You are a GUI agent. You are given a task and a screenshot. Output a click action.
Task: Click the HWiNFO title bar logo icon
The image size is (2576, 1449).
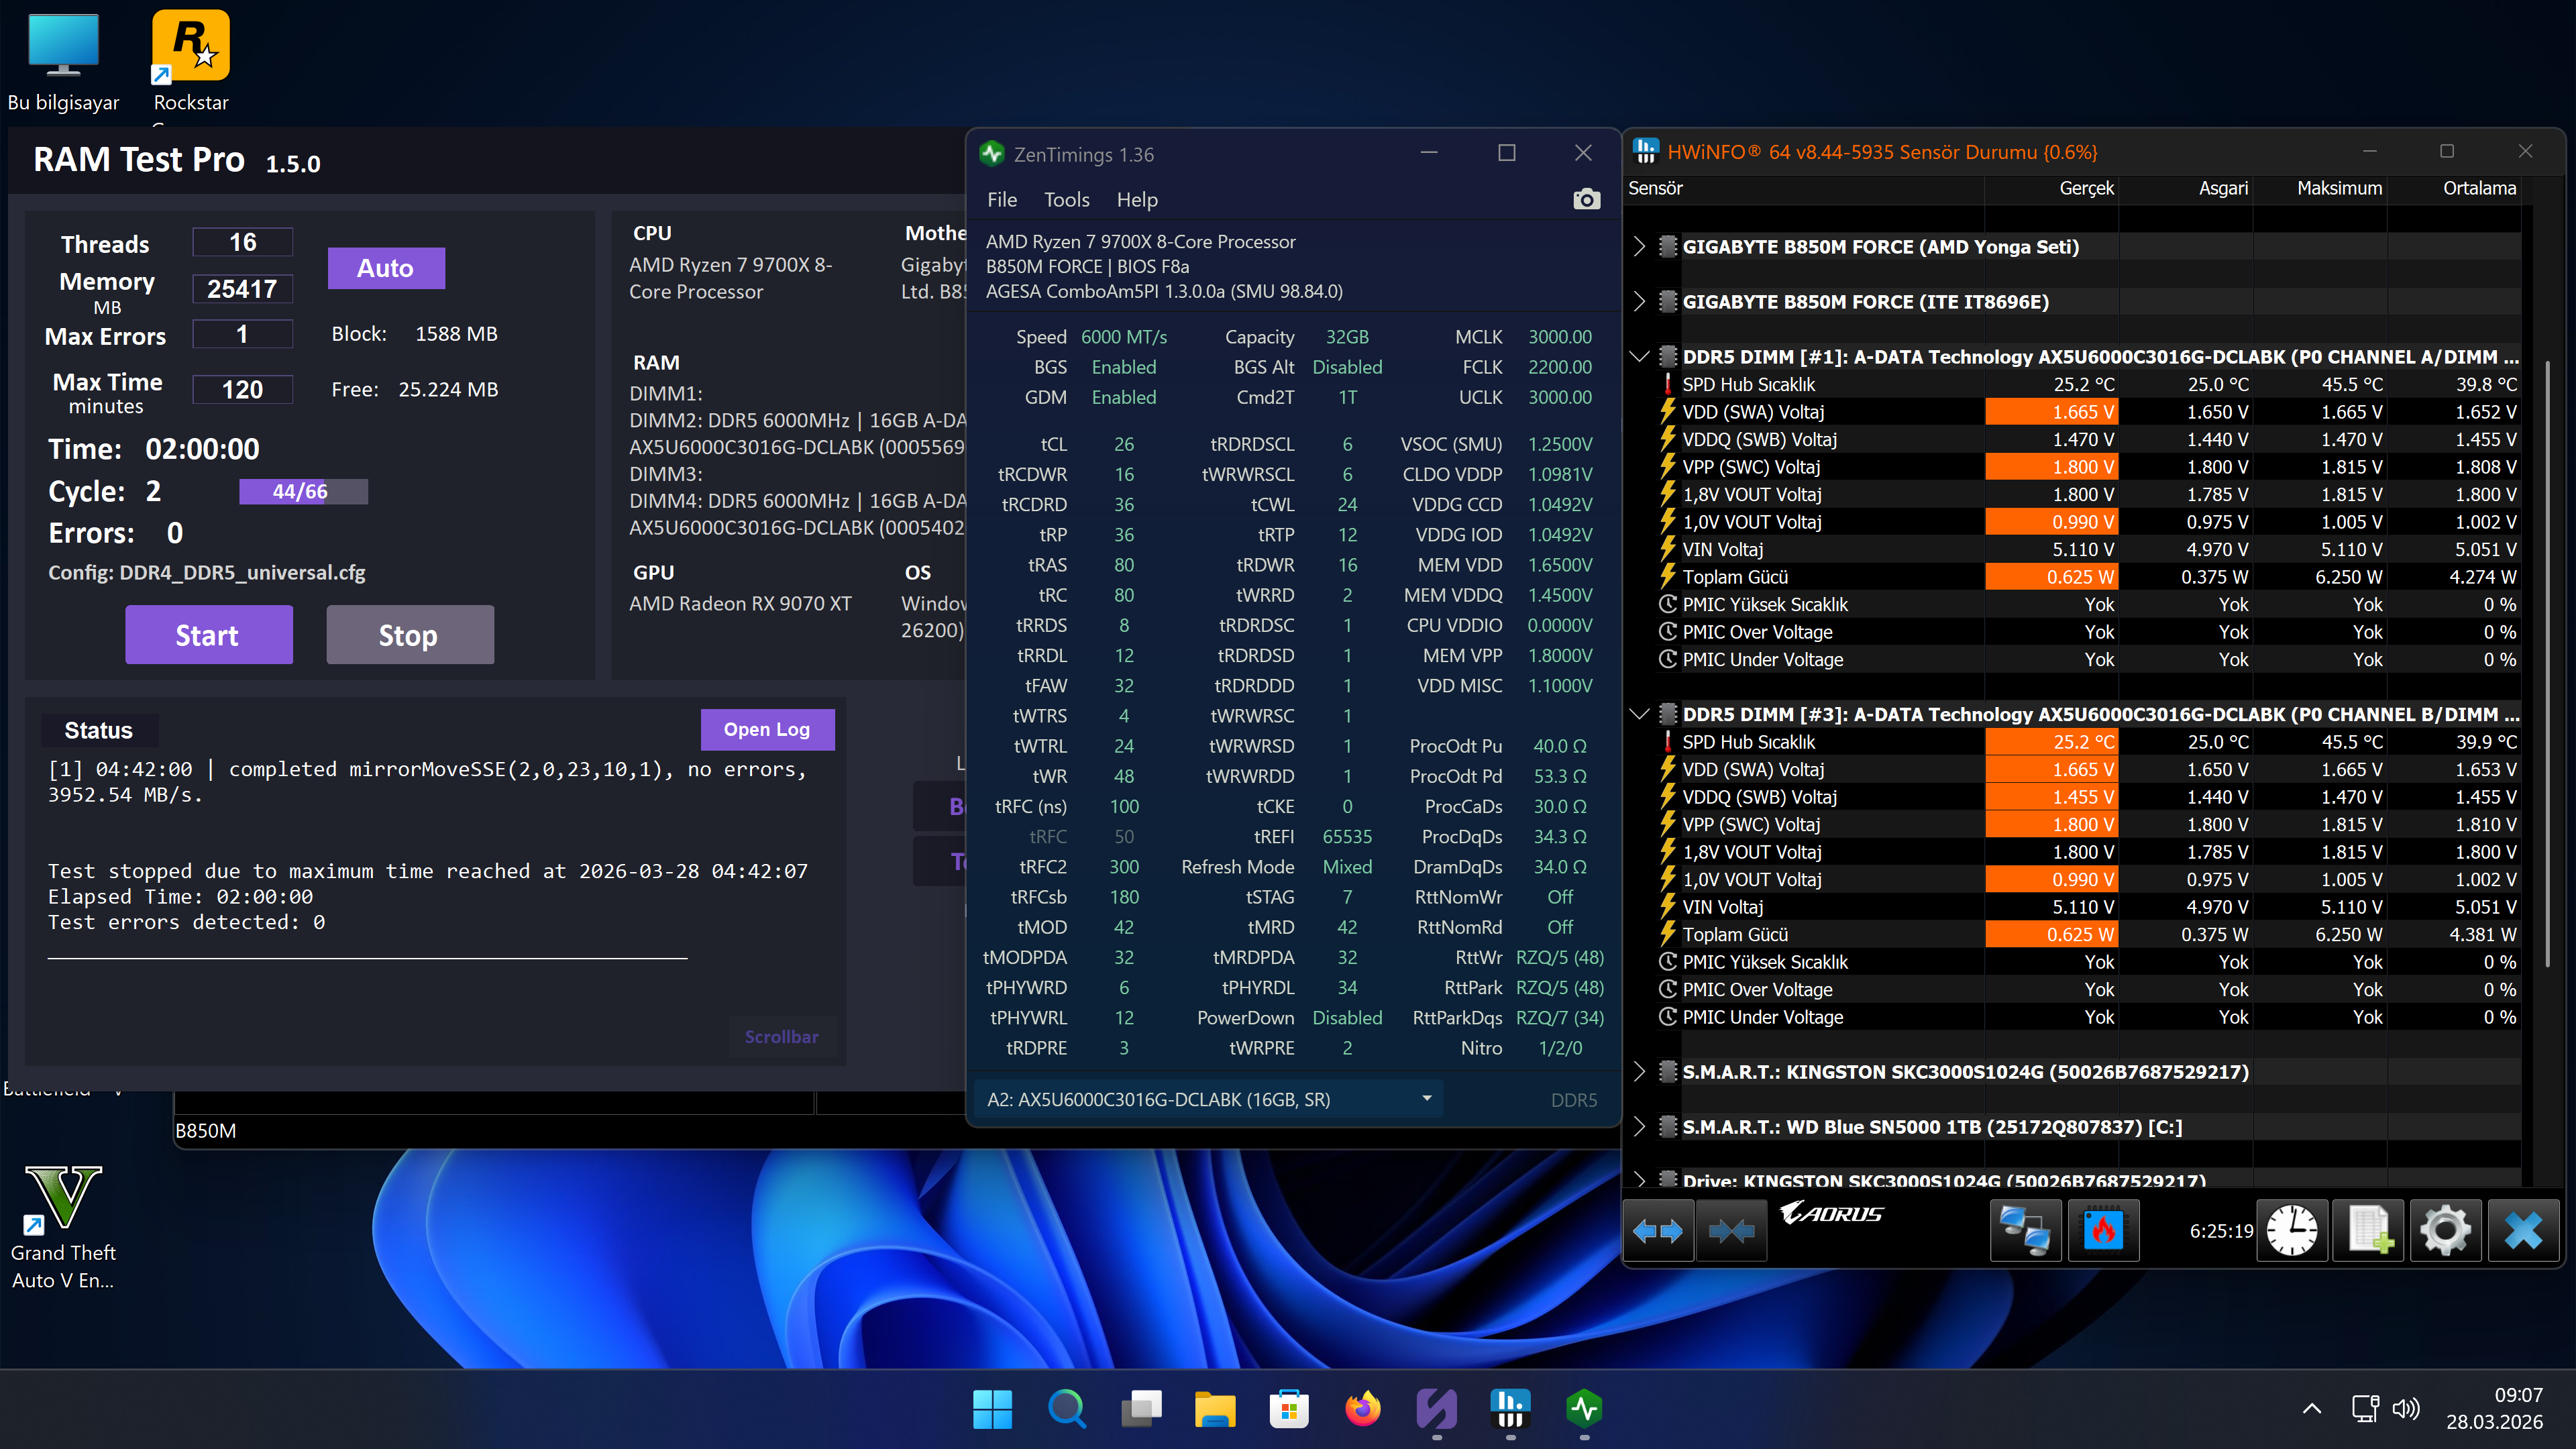1645,152
